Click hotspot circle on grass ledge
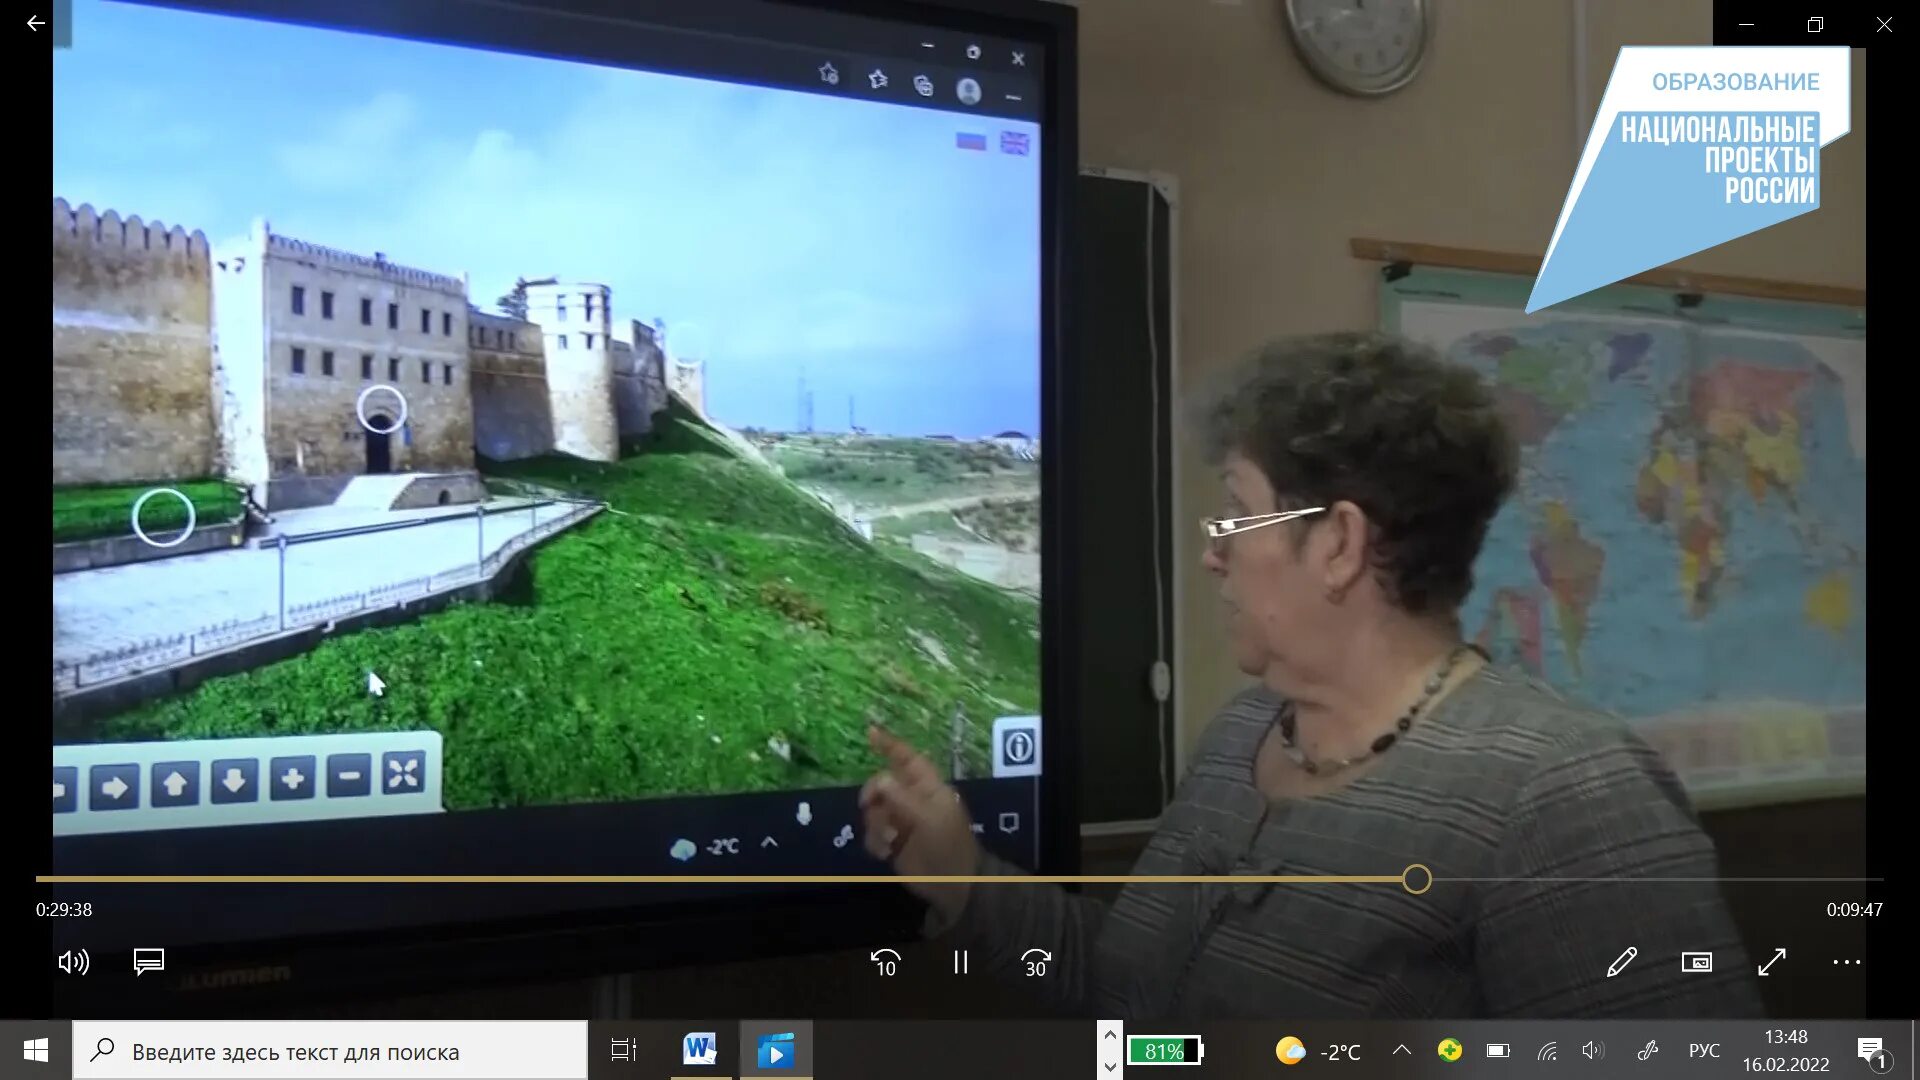1920x1080 pixels. [163, 517]
